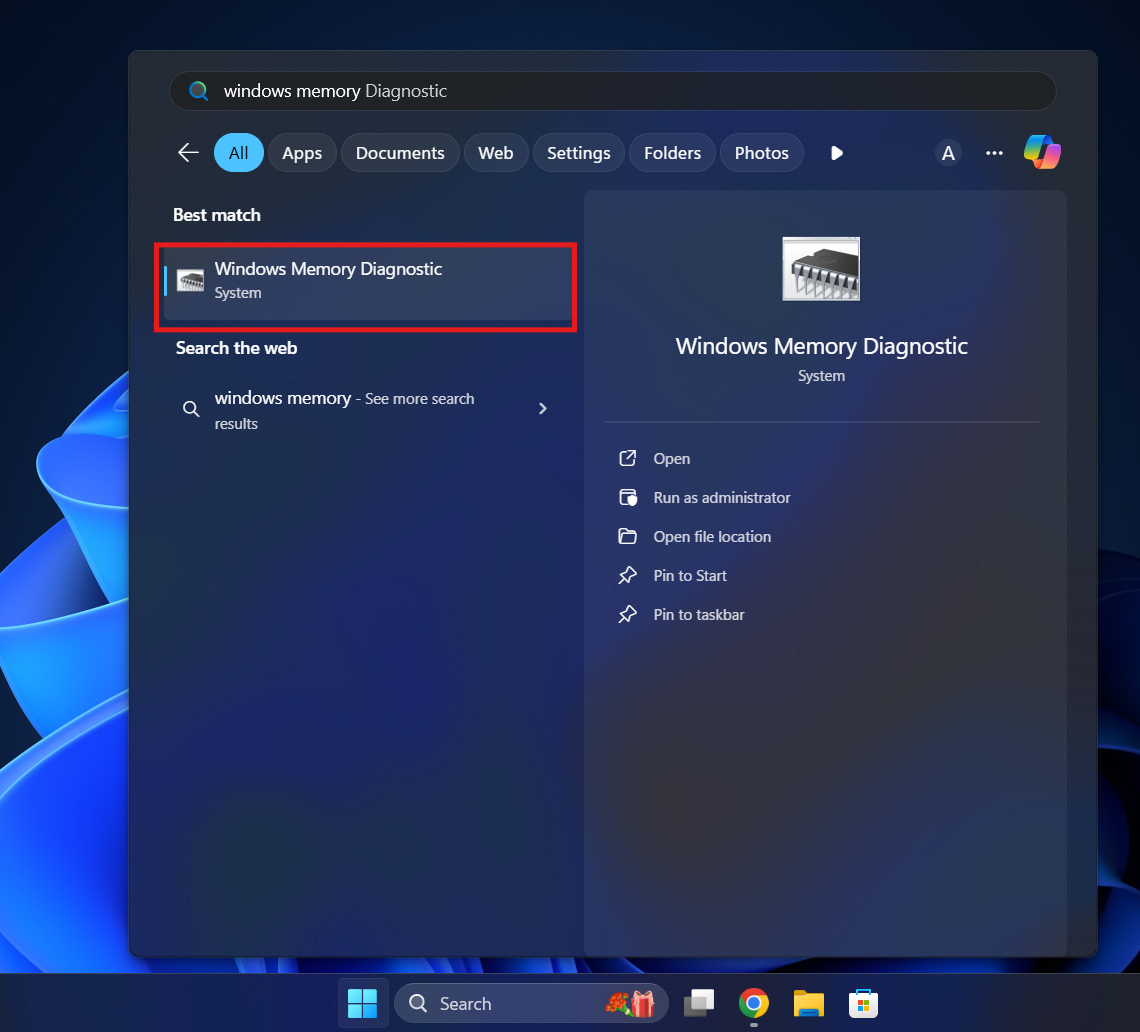The height and width of the screenshot is (1032, 1140).
Task: Click the account avatar icon labeled A
Action: (948, 152)
